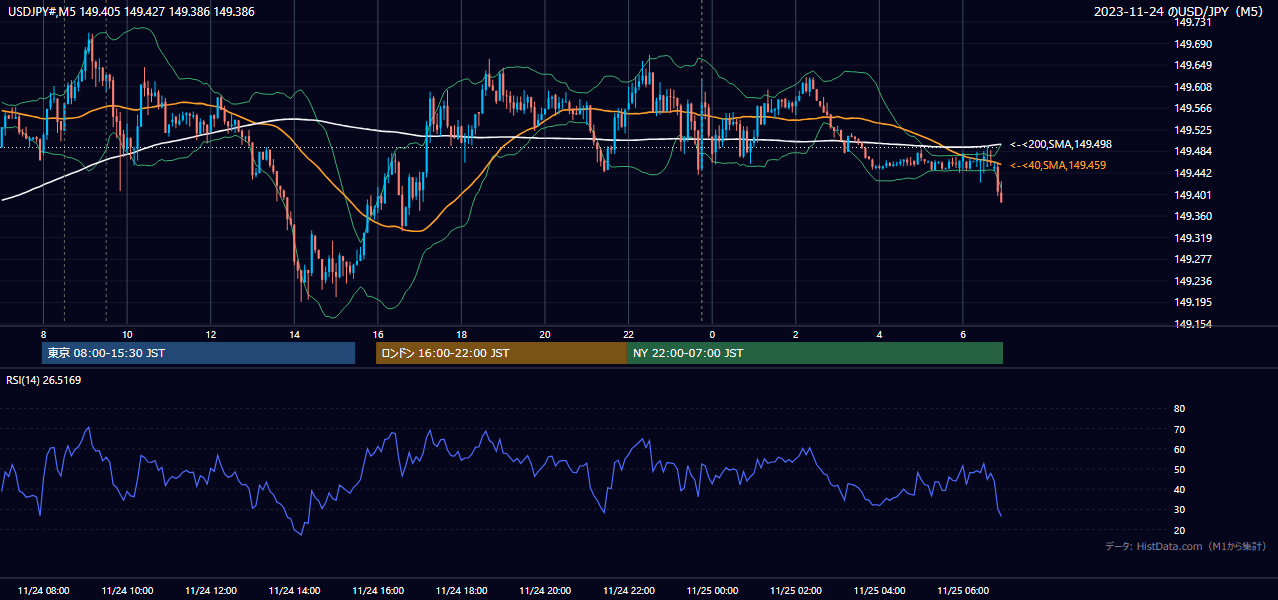
Task: Open the HistData.com data source credit
Action: 1186,546
